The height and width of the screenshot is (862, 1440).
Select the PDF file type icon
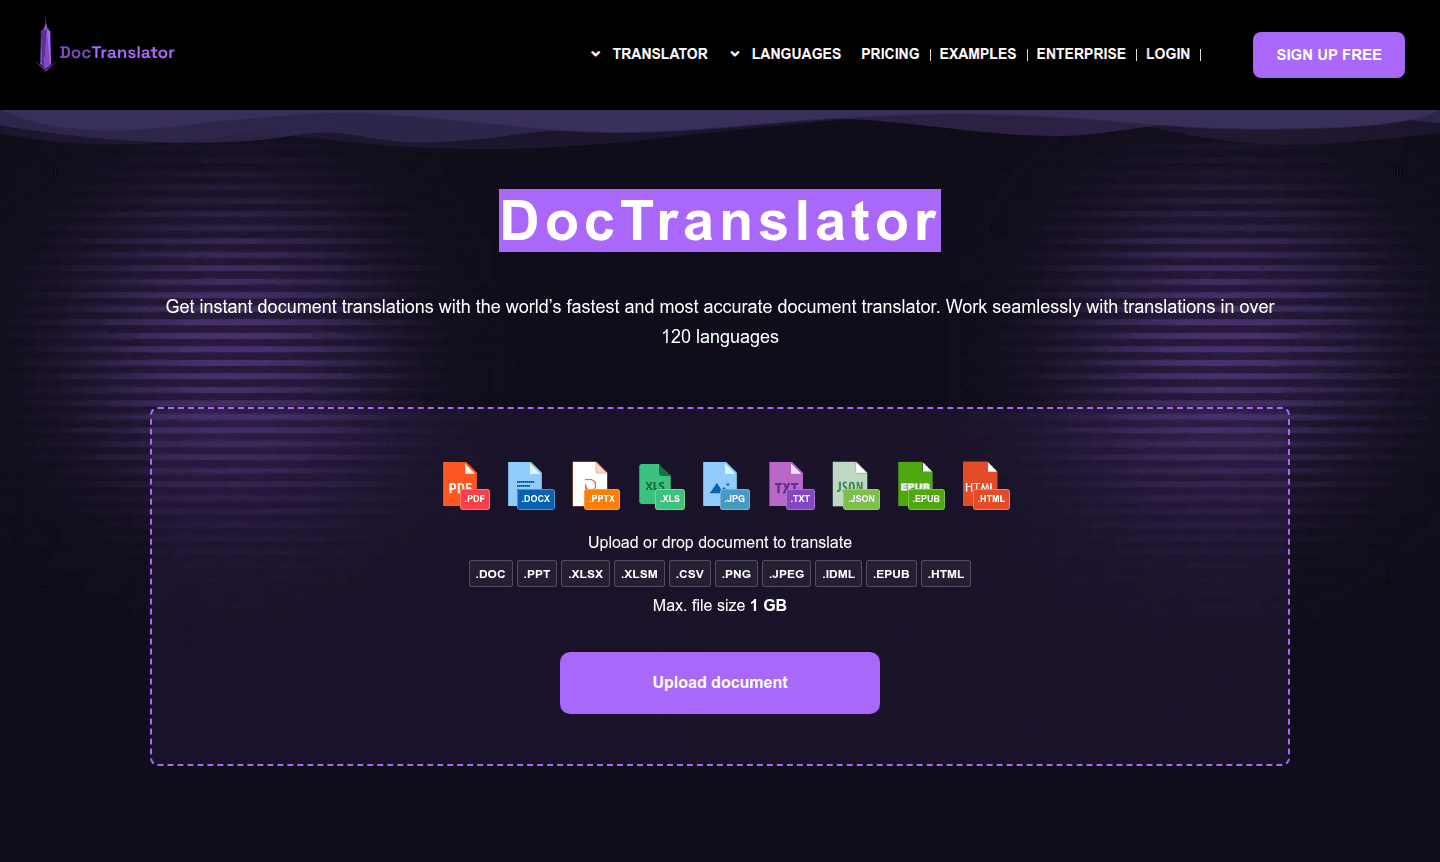click(465, 485)
